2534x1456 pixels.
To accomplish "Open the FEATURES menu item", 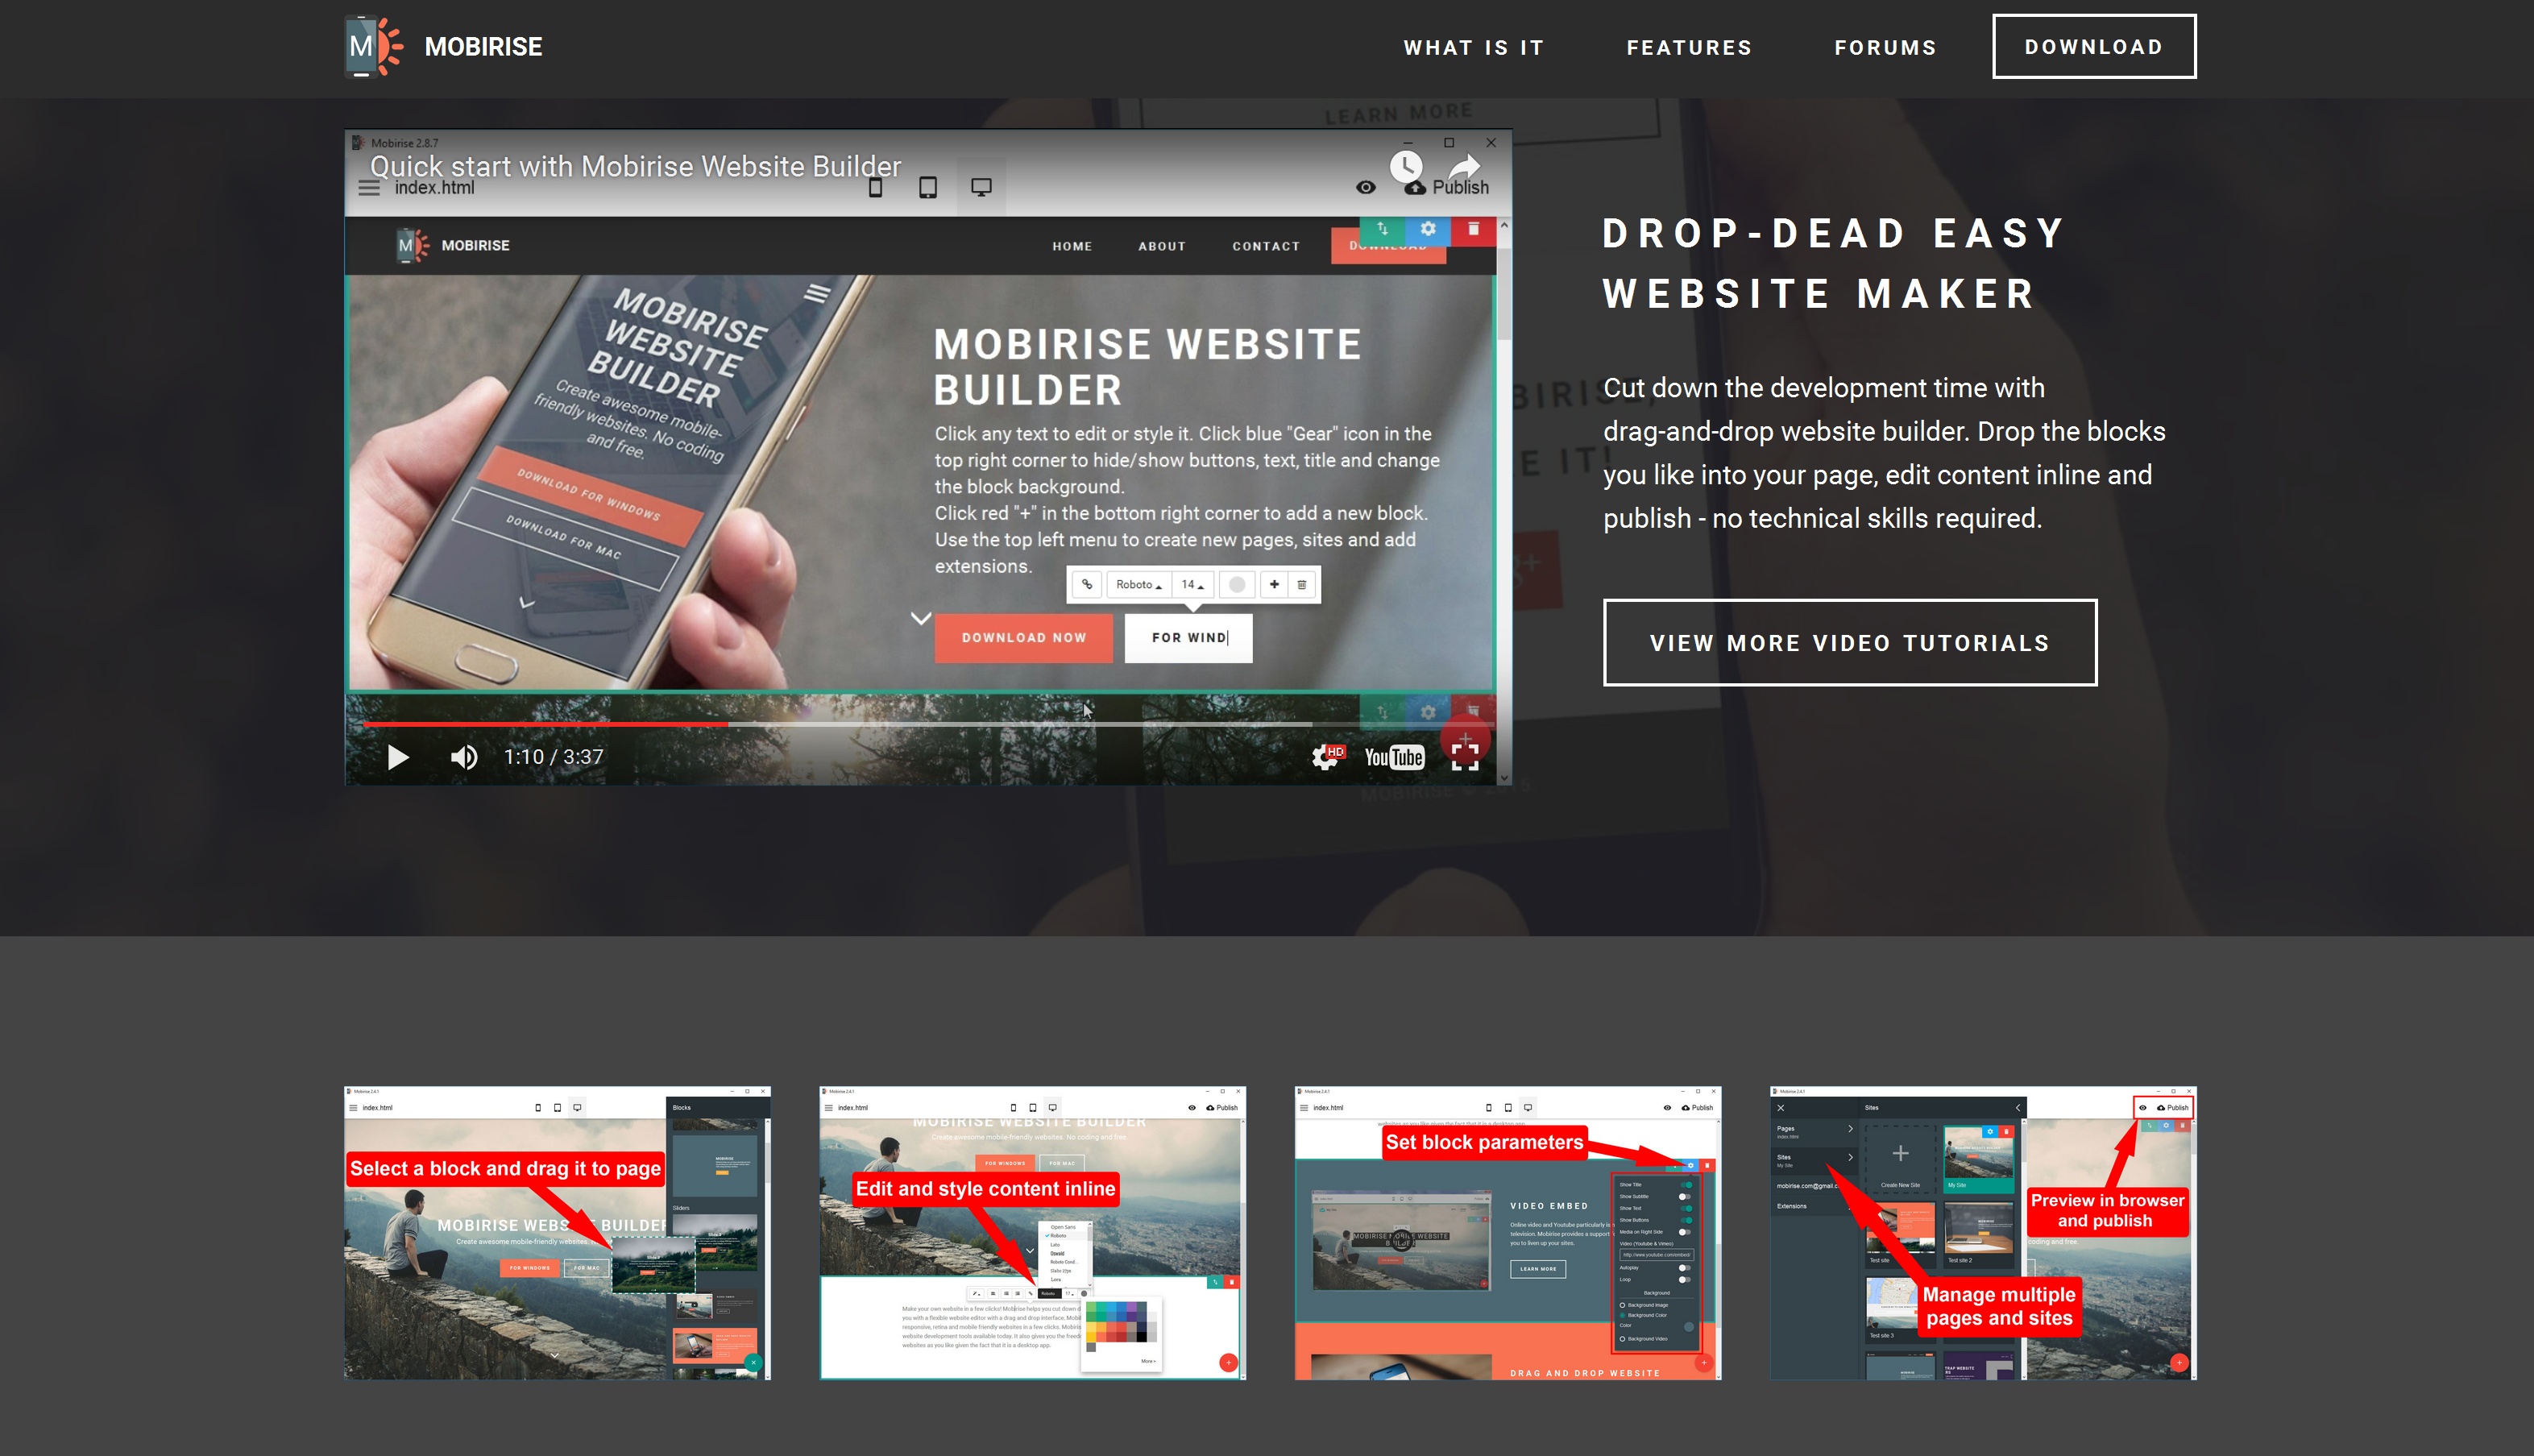I will [x=1690, y=47].
